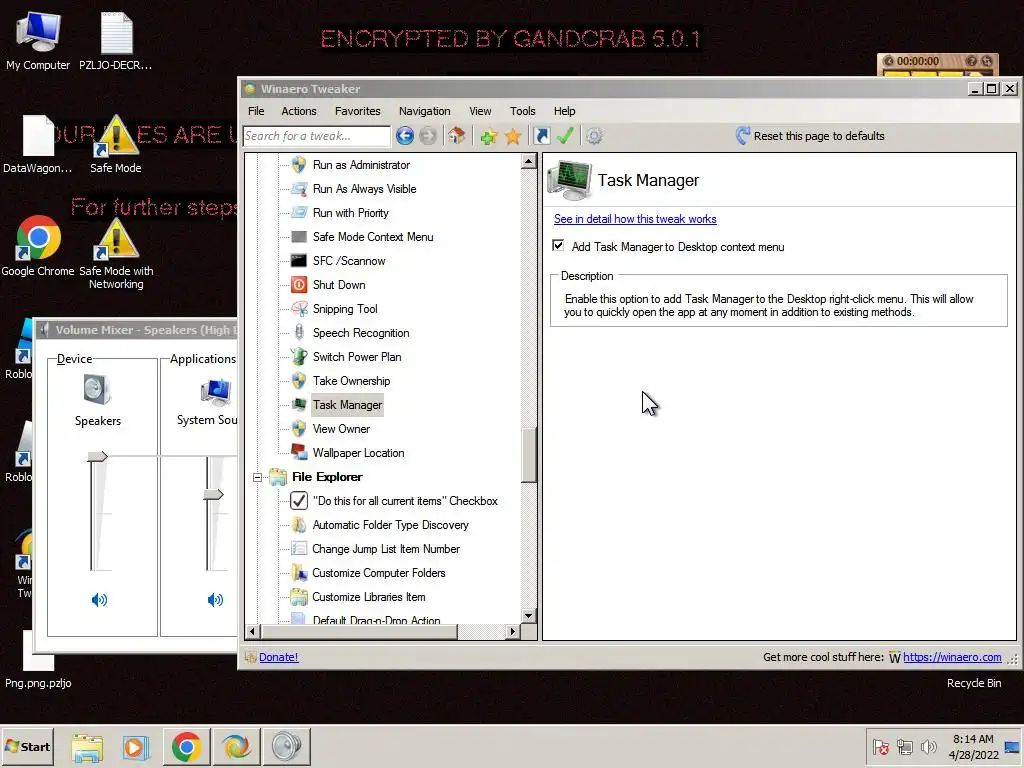1024x768 pixels.
Task: Select Google Chrome desktop shortcut
Action: [x=38, y=246]
